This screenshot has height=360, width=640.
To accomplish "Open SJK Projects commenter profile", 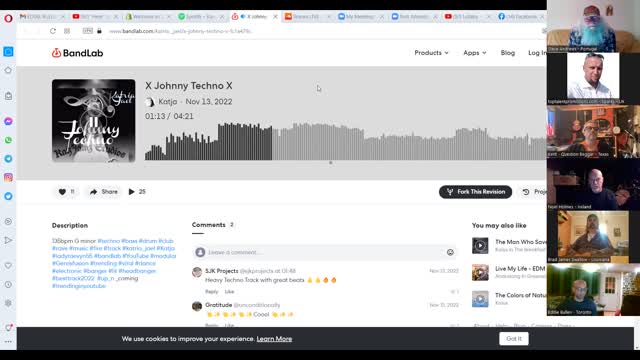I will click(x=222, y=271).
